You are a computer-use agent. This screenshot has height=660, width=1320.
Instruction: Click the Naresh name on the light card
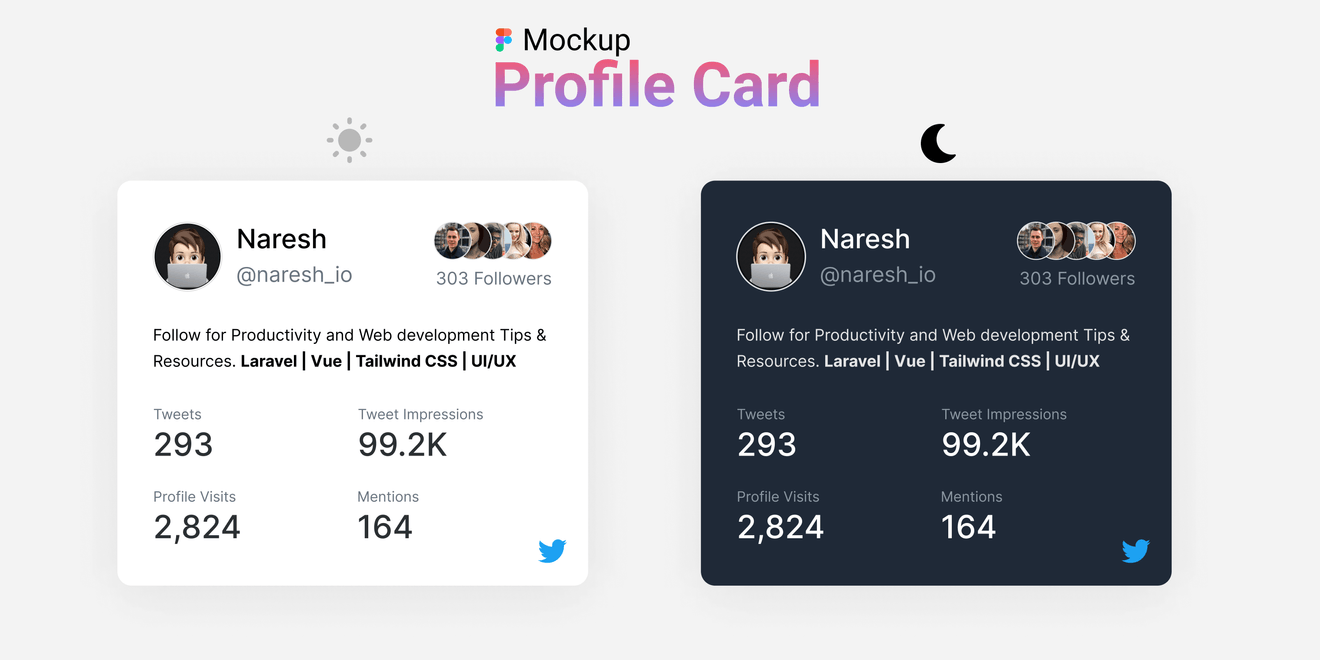pyautogui.click(x=282, y=239)
